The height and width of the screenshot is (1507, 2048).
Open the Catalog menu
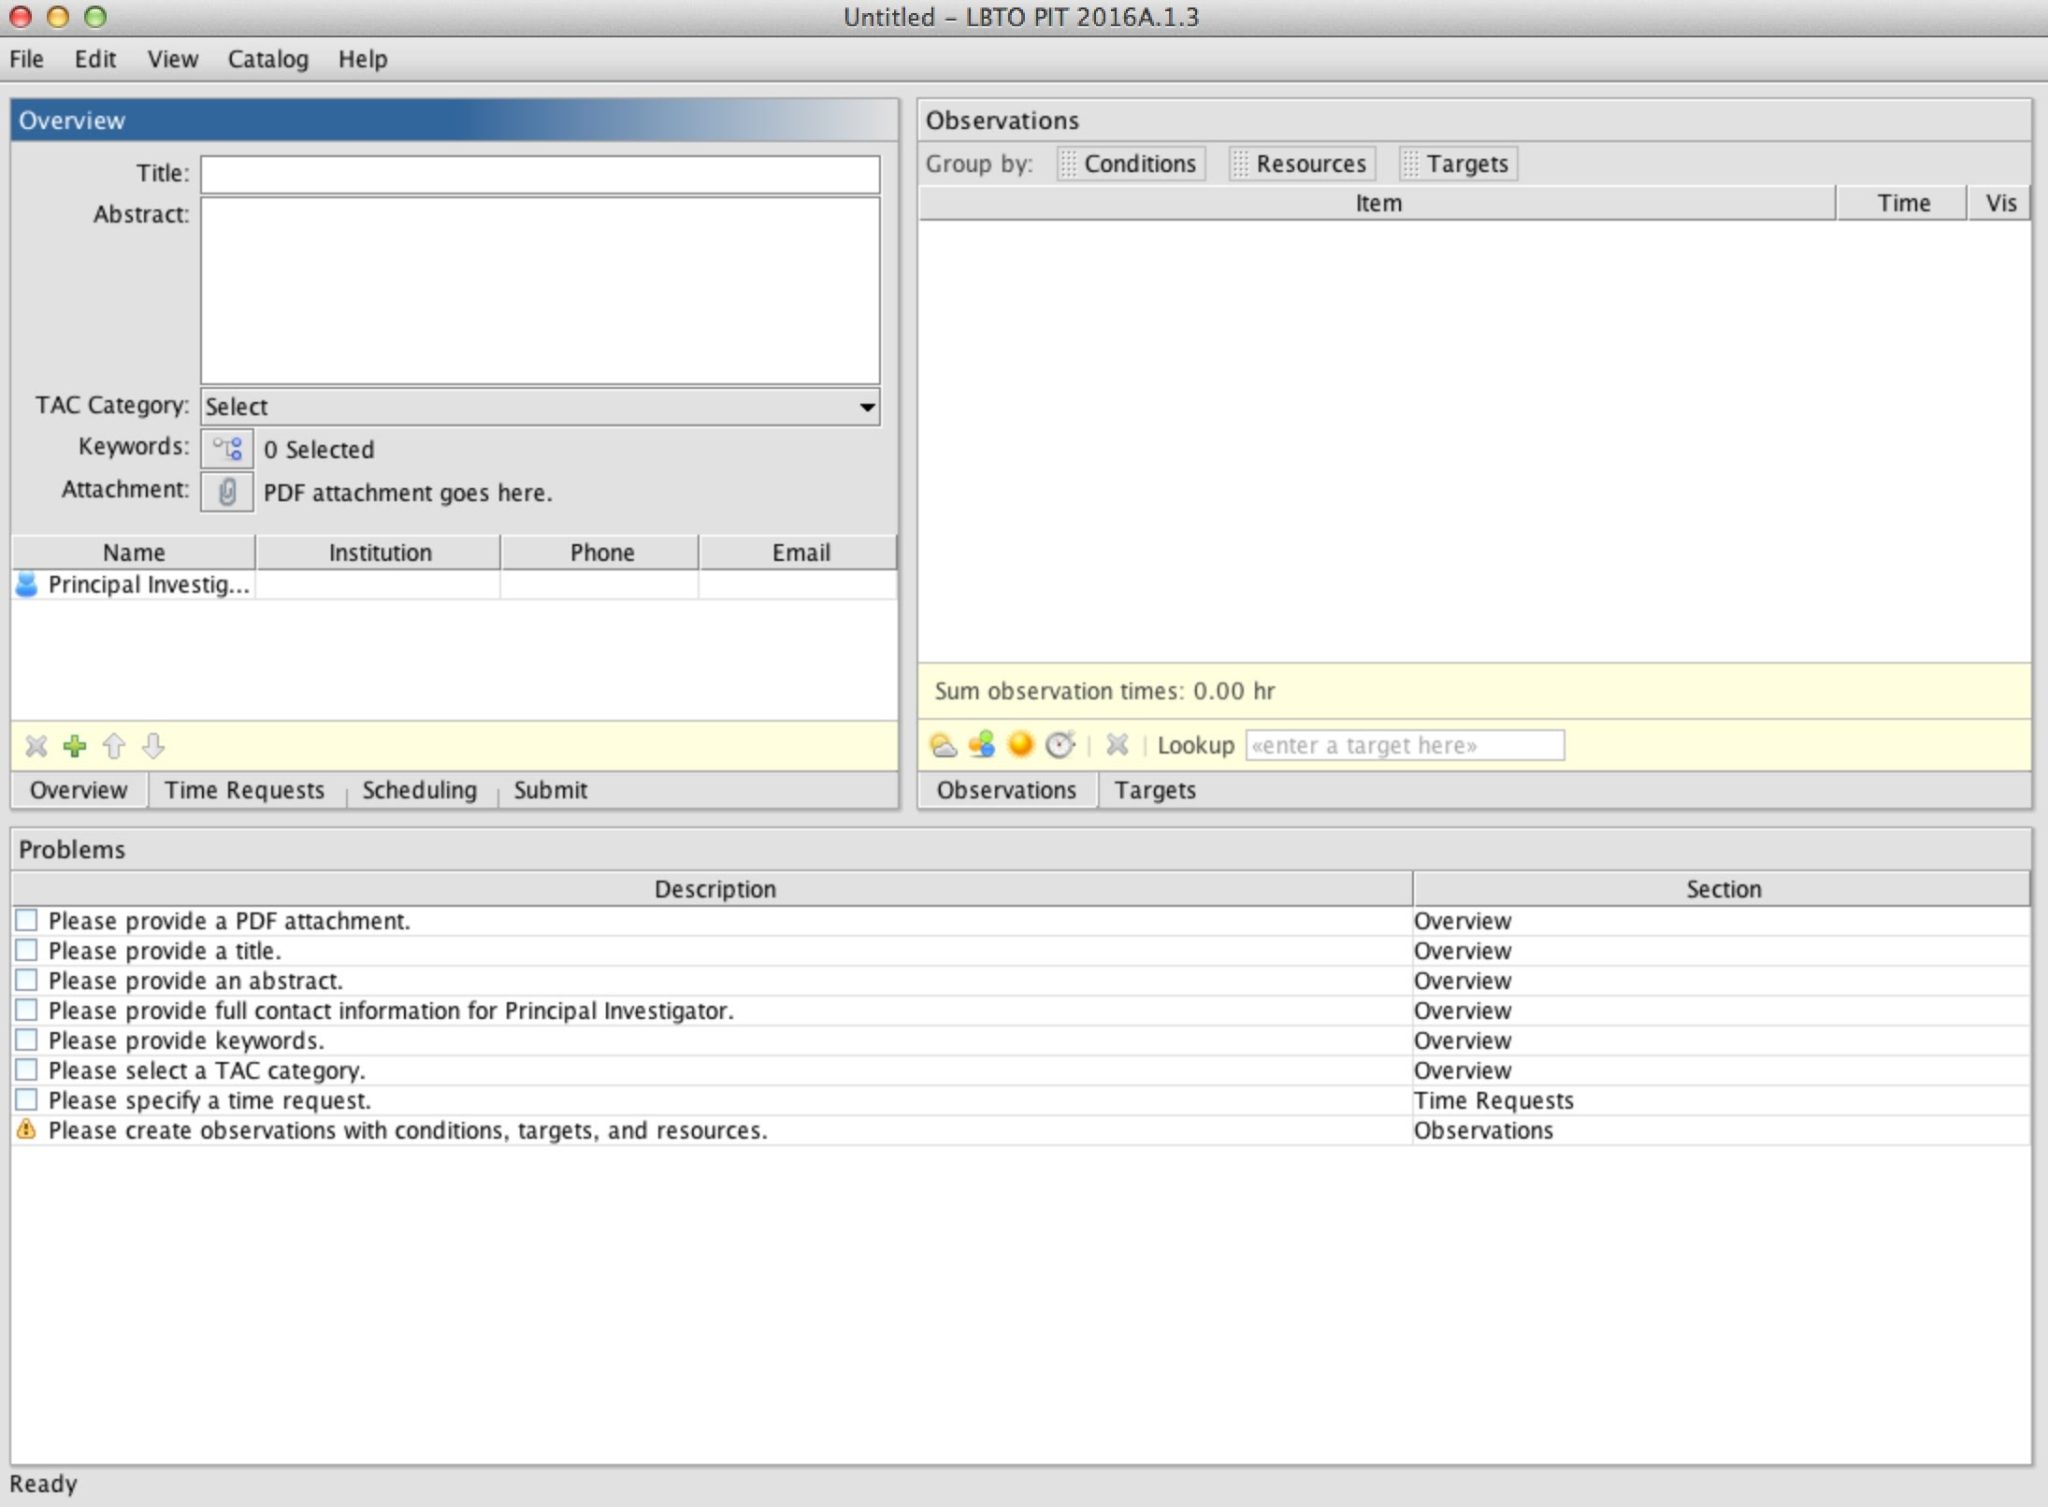[x=268, y=59]
